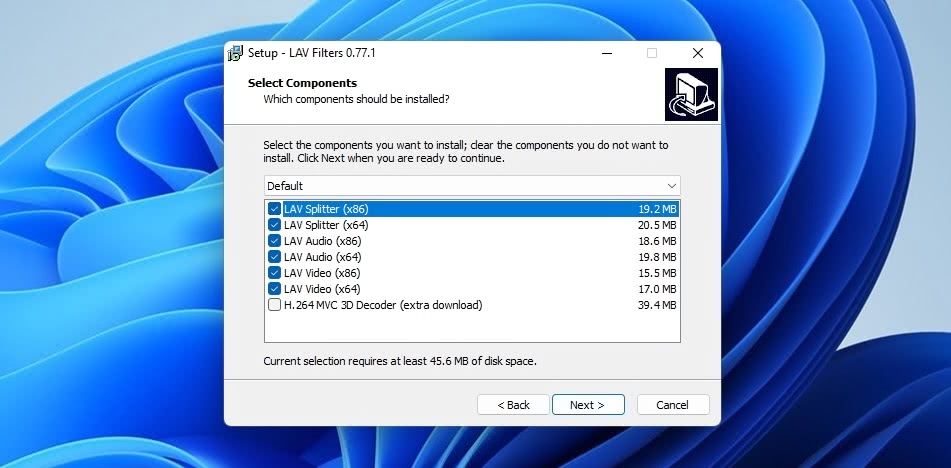The height and width of the screenshot is (468, 951).
Task: Cancel the LAV Filters setup
Action: coord(673,405)
